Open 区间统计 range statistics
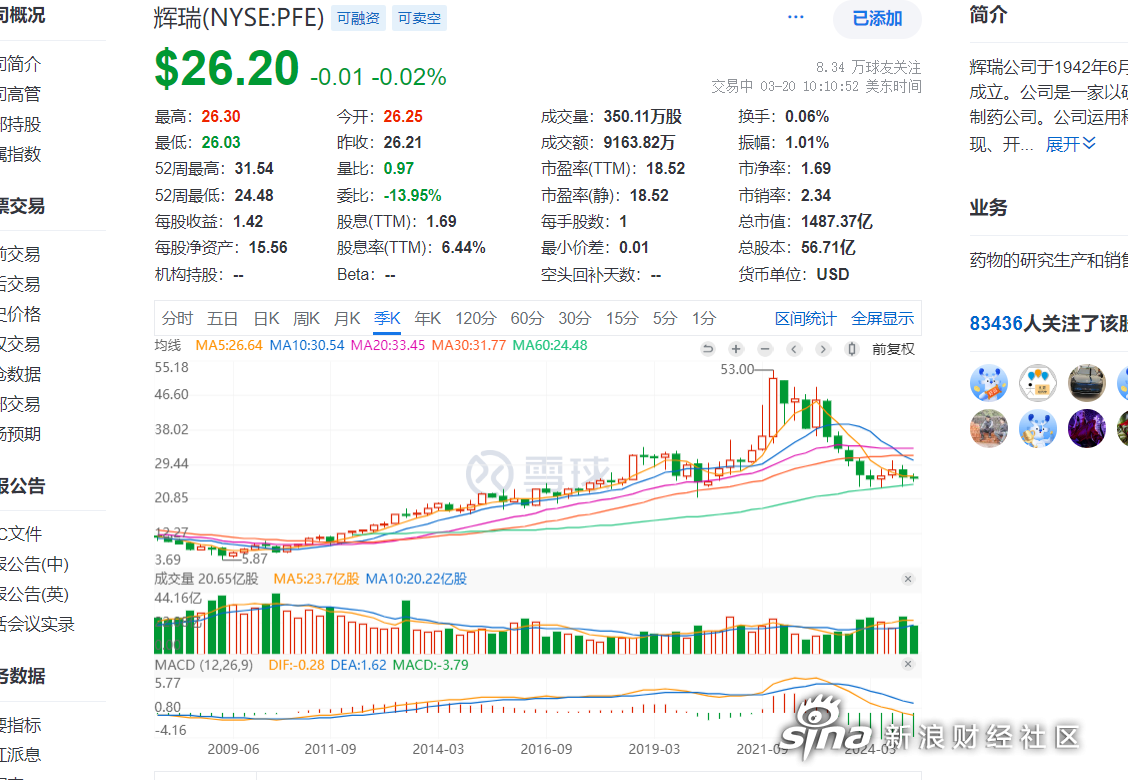Viewport: 1128px width, 780px height. 806,319
